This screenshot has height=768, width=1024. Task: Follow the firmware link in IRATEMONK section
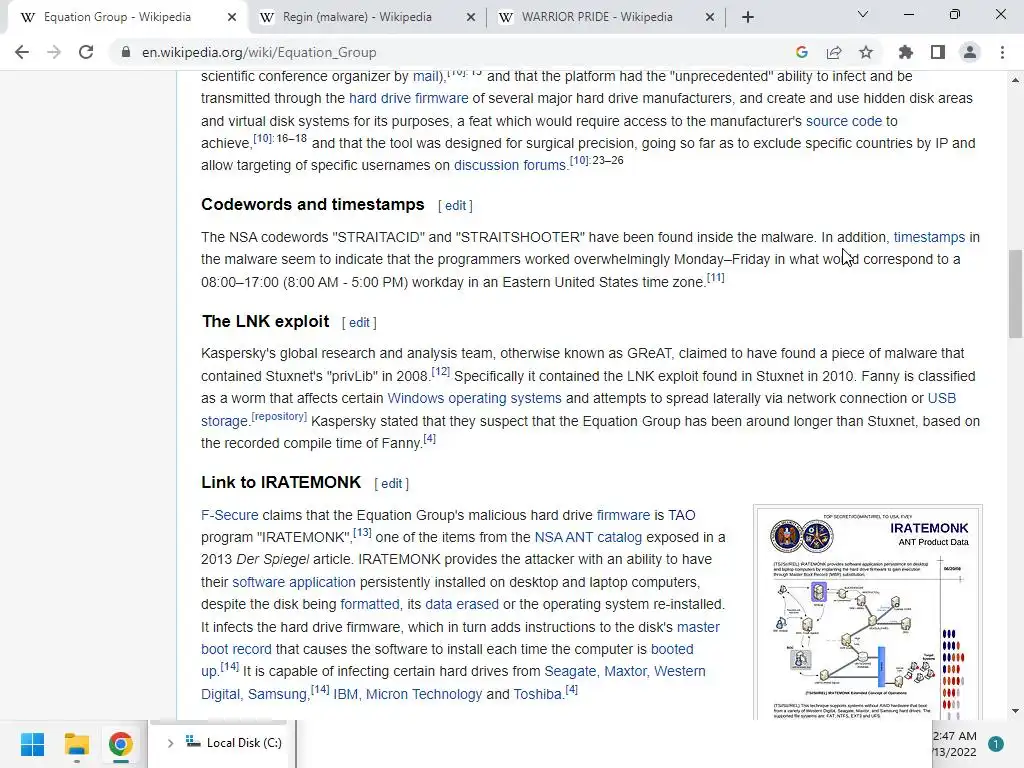click(623, 515)
